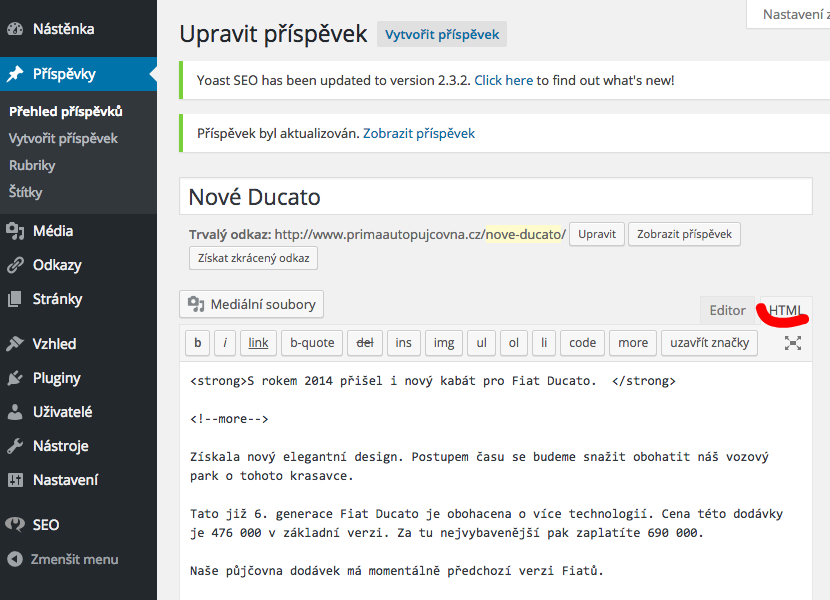Open Přehled příspěvků submenu
830x600 pixels.
[x=66, y=111]
